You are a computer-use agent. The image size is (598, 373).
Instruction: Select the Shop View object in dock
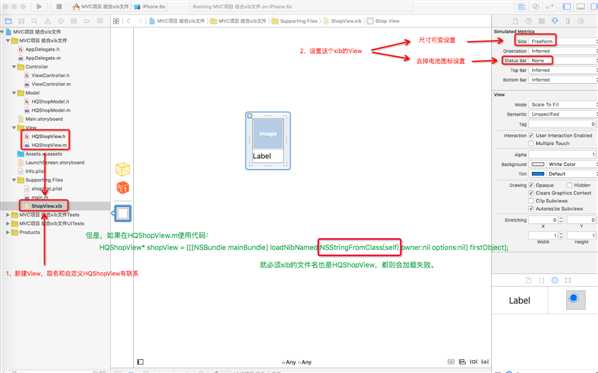click(122, 214)
